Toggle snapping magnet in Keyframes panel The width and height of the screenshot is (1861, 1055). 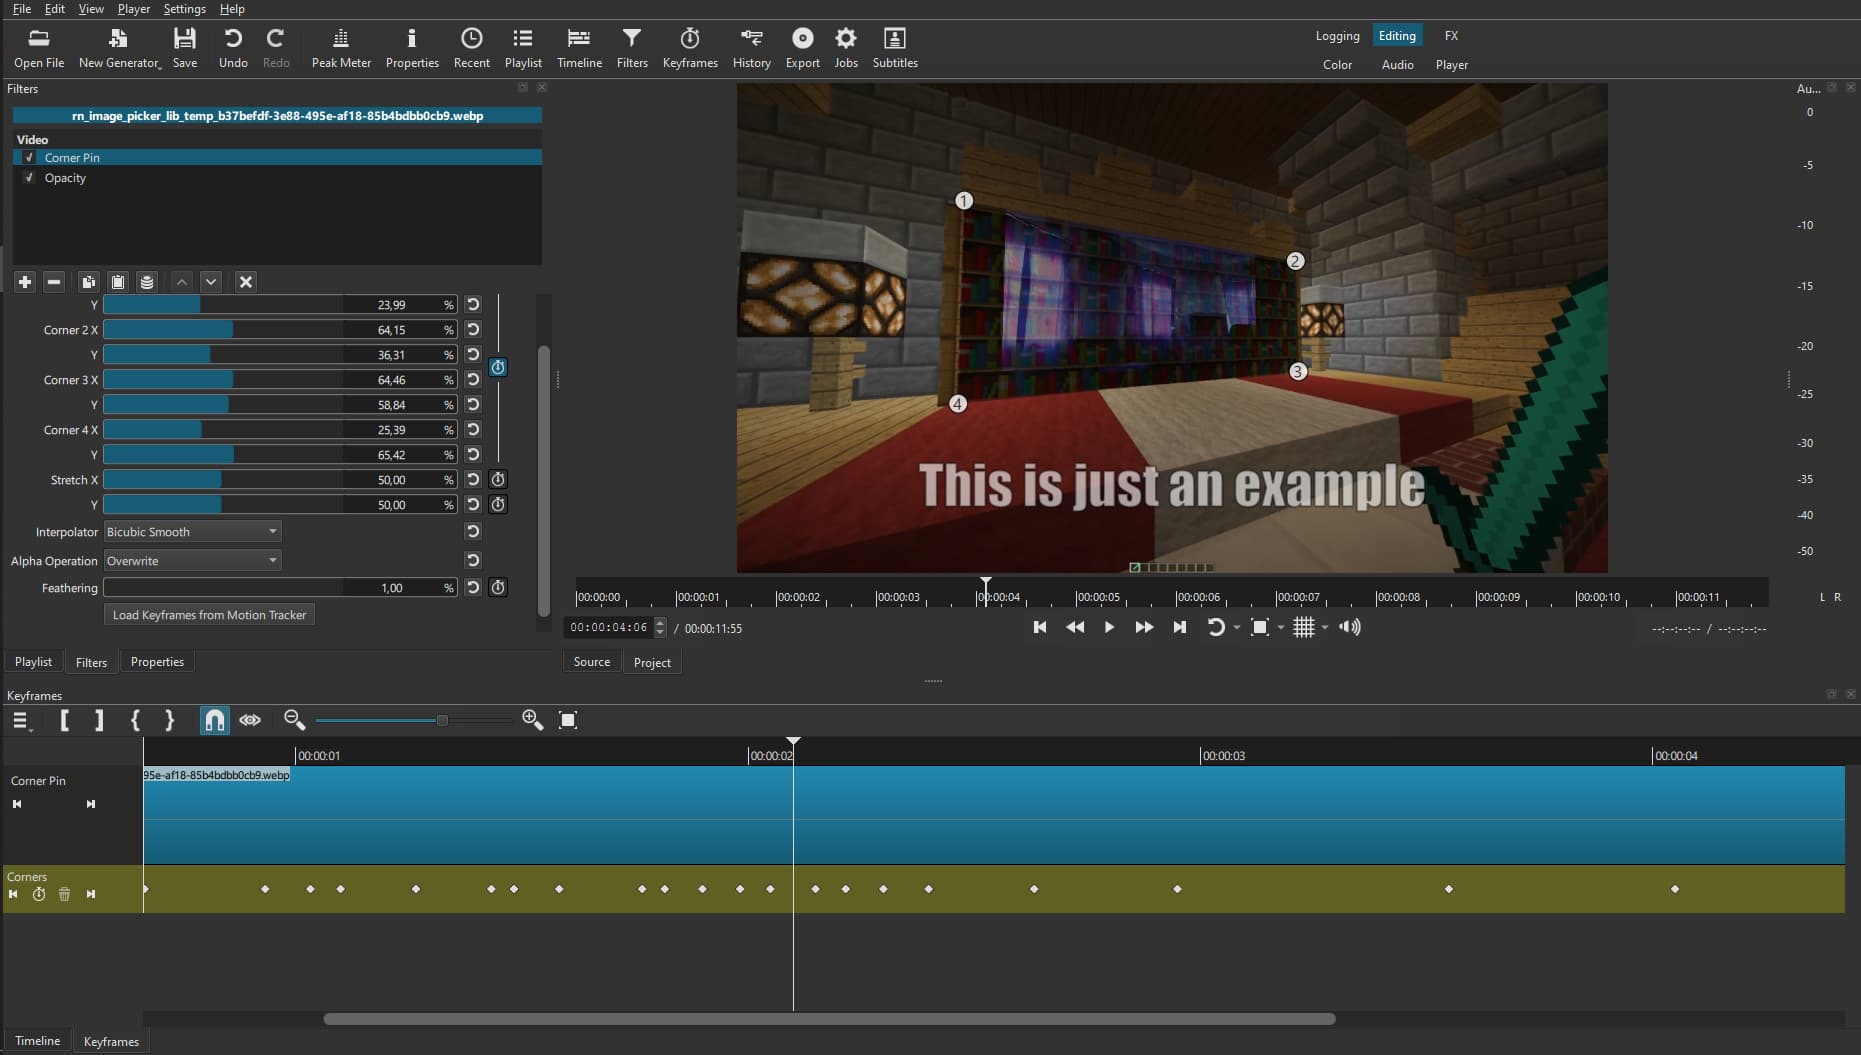[214, 720]
